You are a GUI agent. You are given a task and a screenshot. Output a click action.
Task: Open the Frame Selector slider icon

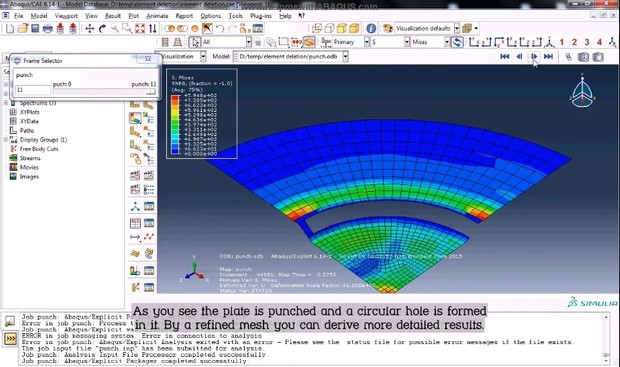click(568, 57)
